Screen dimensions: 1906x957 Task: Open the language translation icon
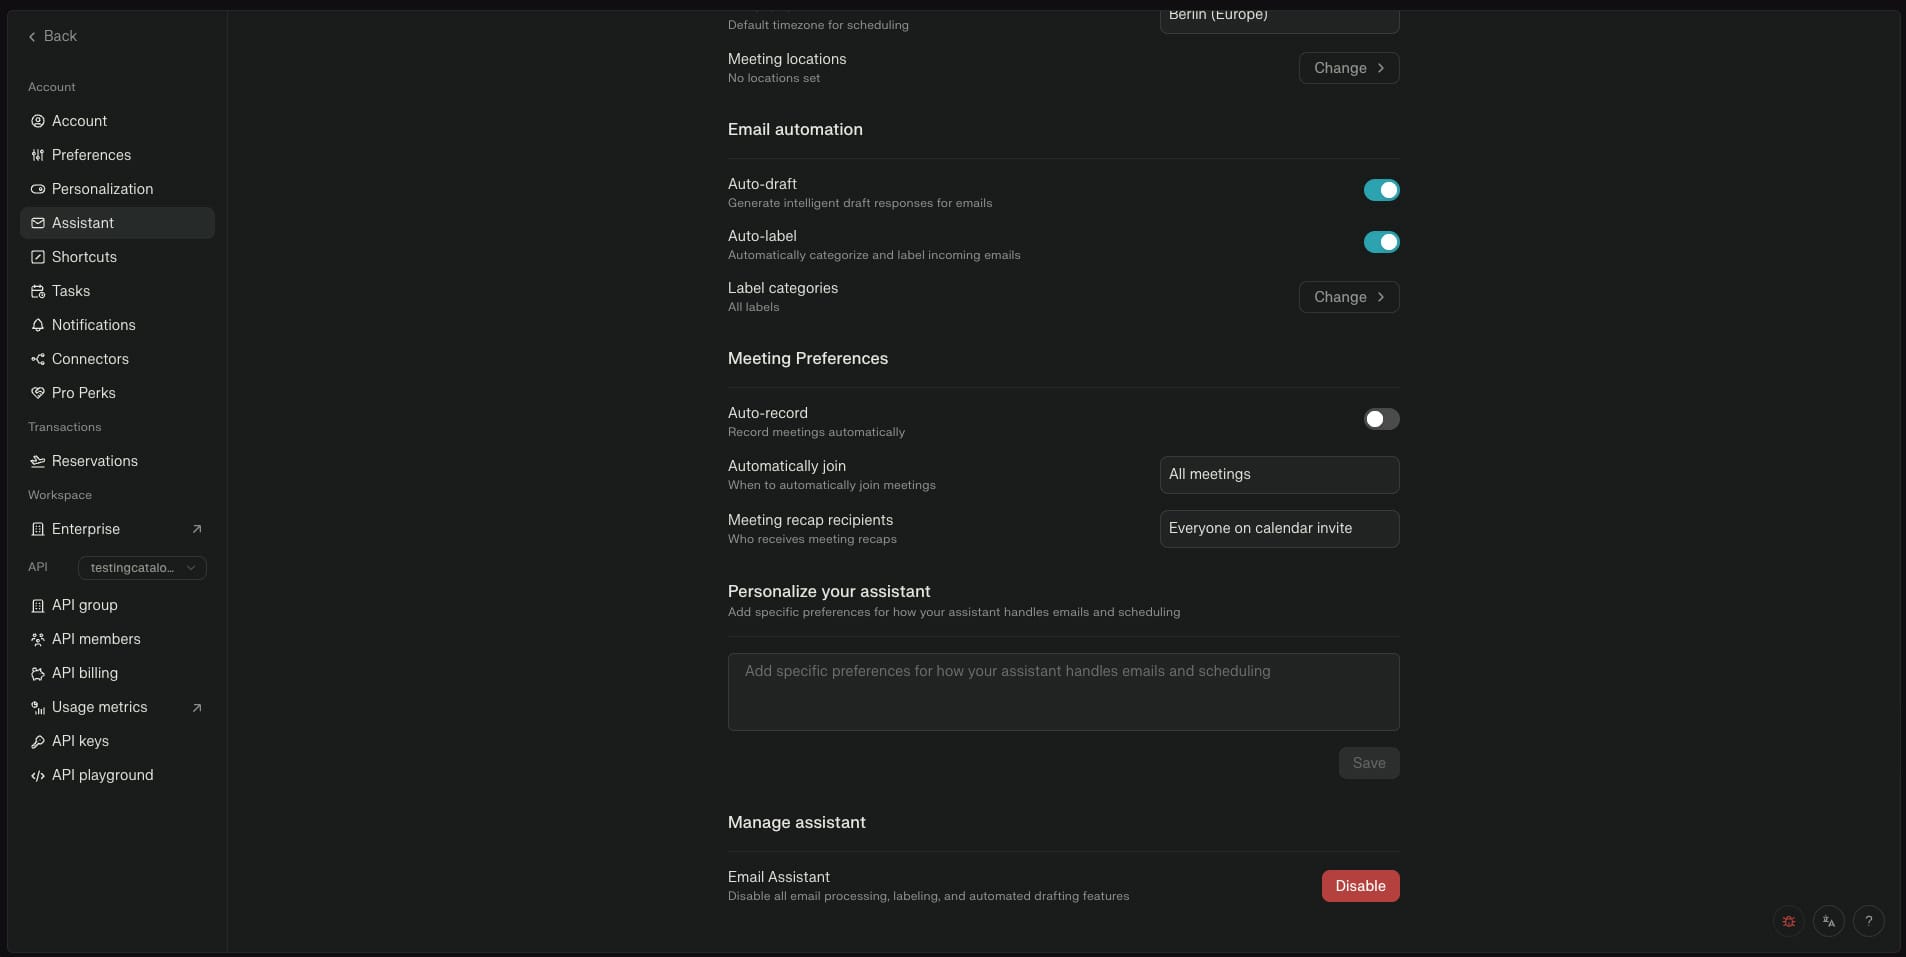(x=1828, y=921)
